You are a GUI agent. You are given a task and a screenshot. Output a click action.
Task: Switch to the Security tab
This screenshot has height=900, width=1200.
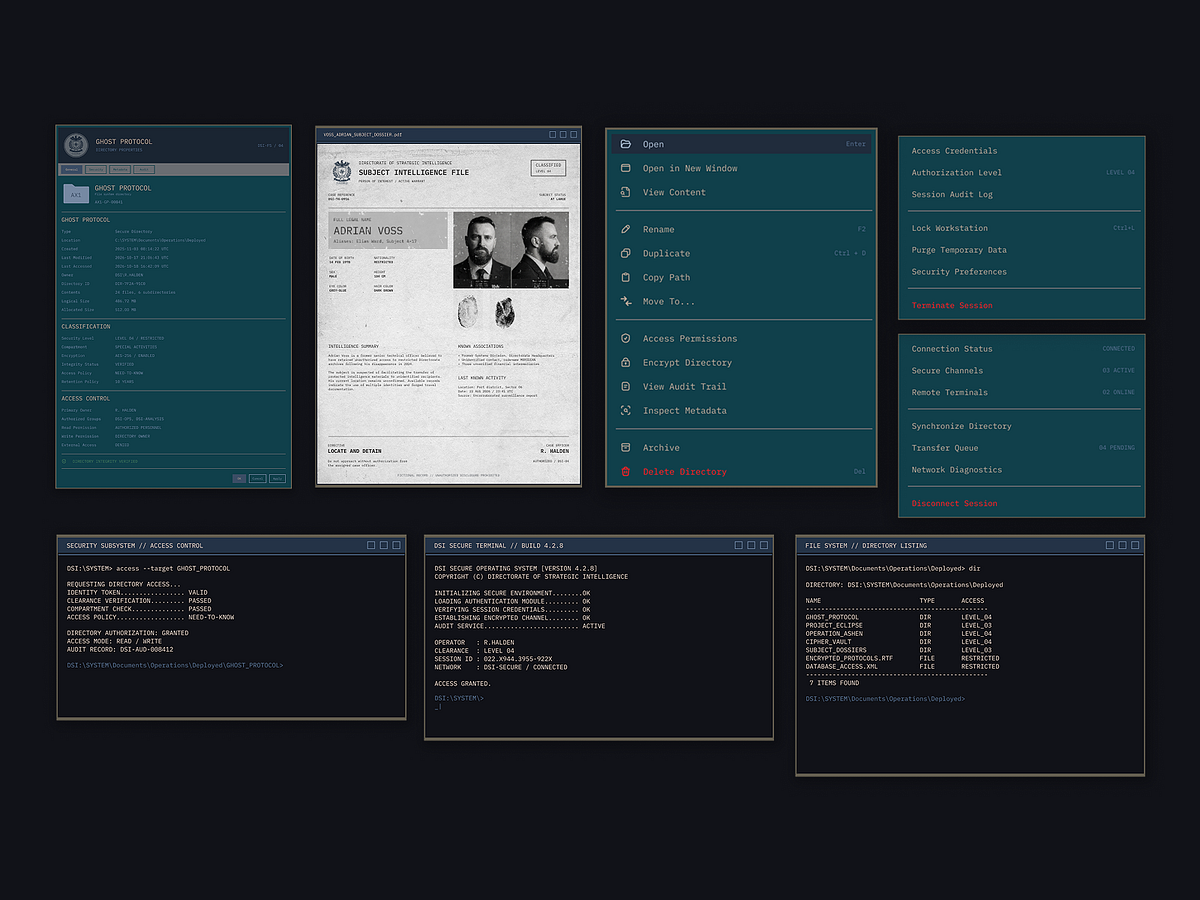[x=96, y=170]
